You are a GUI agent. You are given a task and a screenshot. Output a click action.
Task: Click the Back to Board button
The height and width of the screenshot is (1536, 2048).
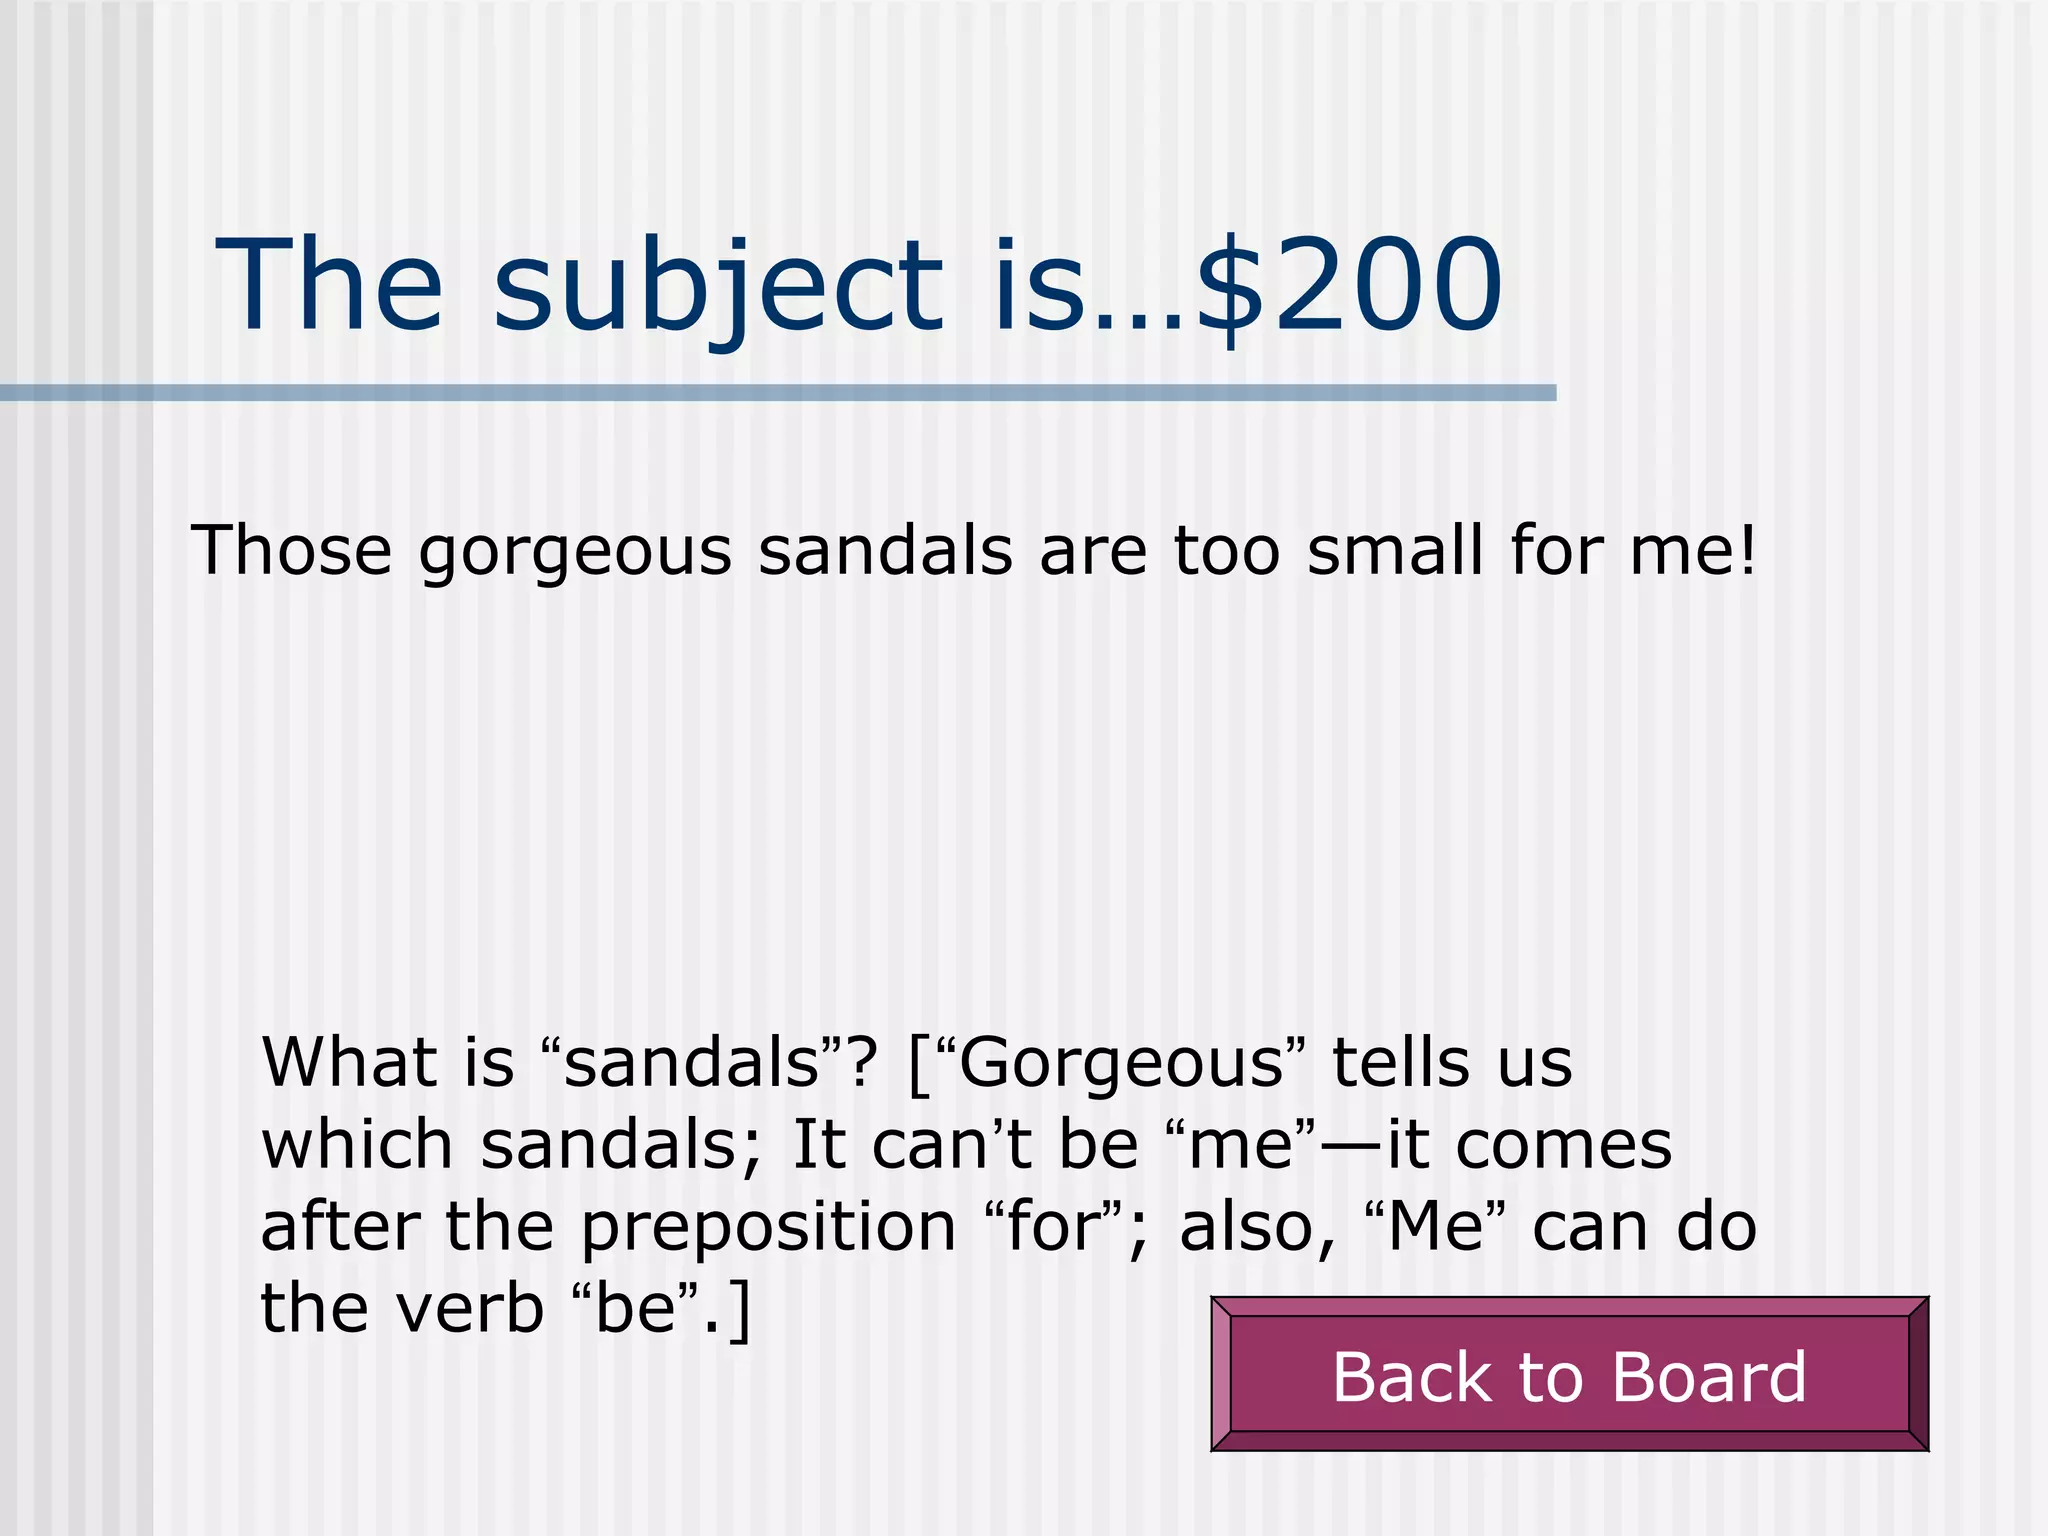click(1569, 1374)
